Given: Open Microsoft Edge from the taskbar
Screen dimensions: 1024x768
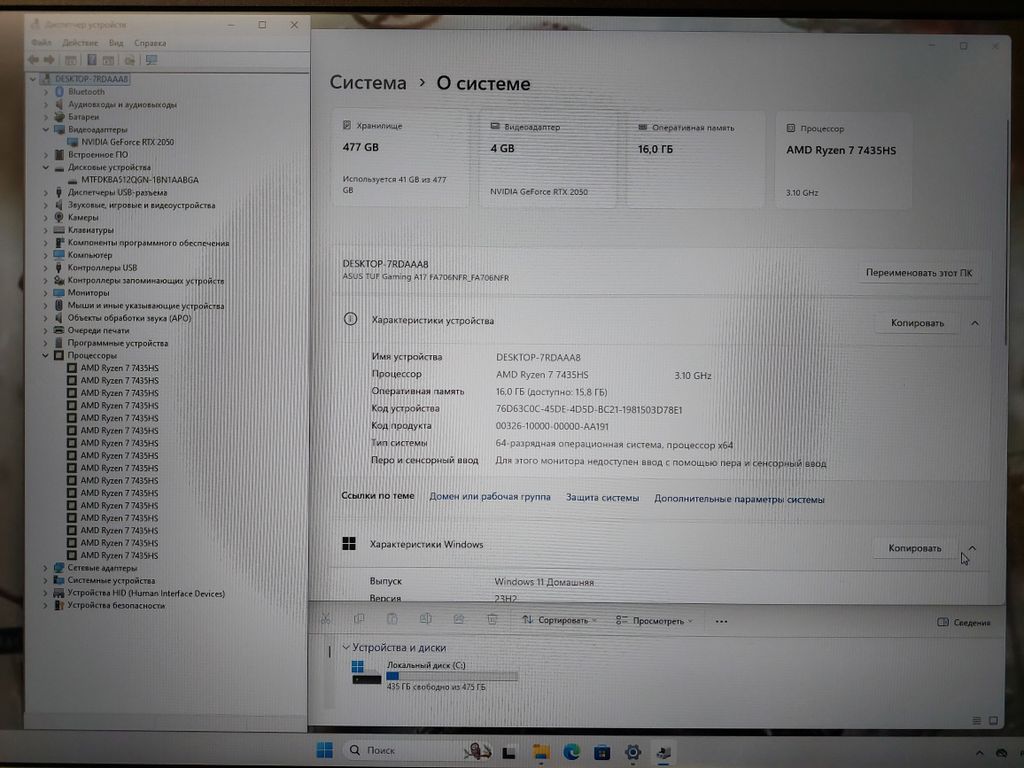Looking at the screenshot, I should pyautogui.click(x=571, y=751).
